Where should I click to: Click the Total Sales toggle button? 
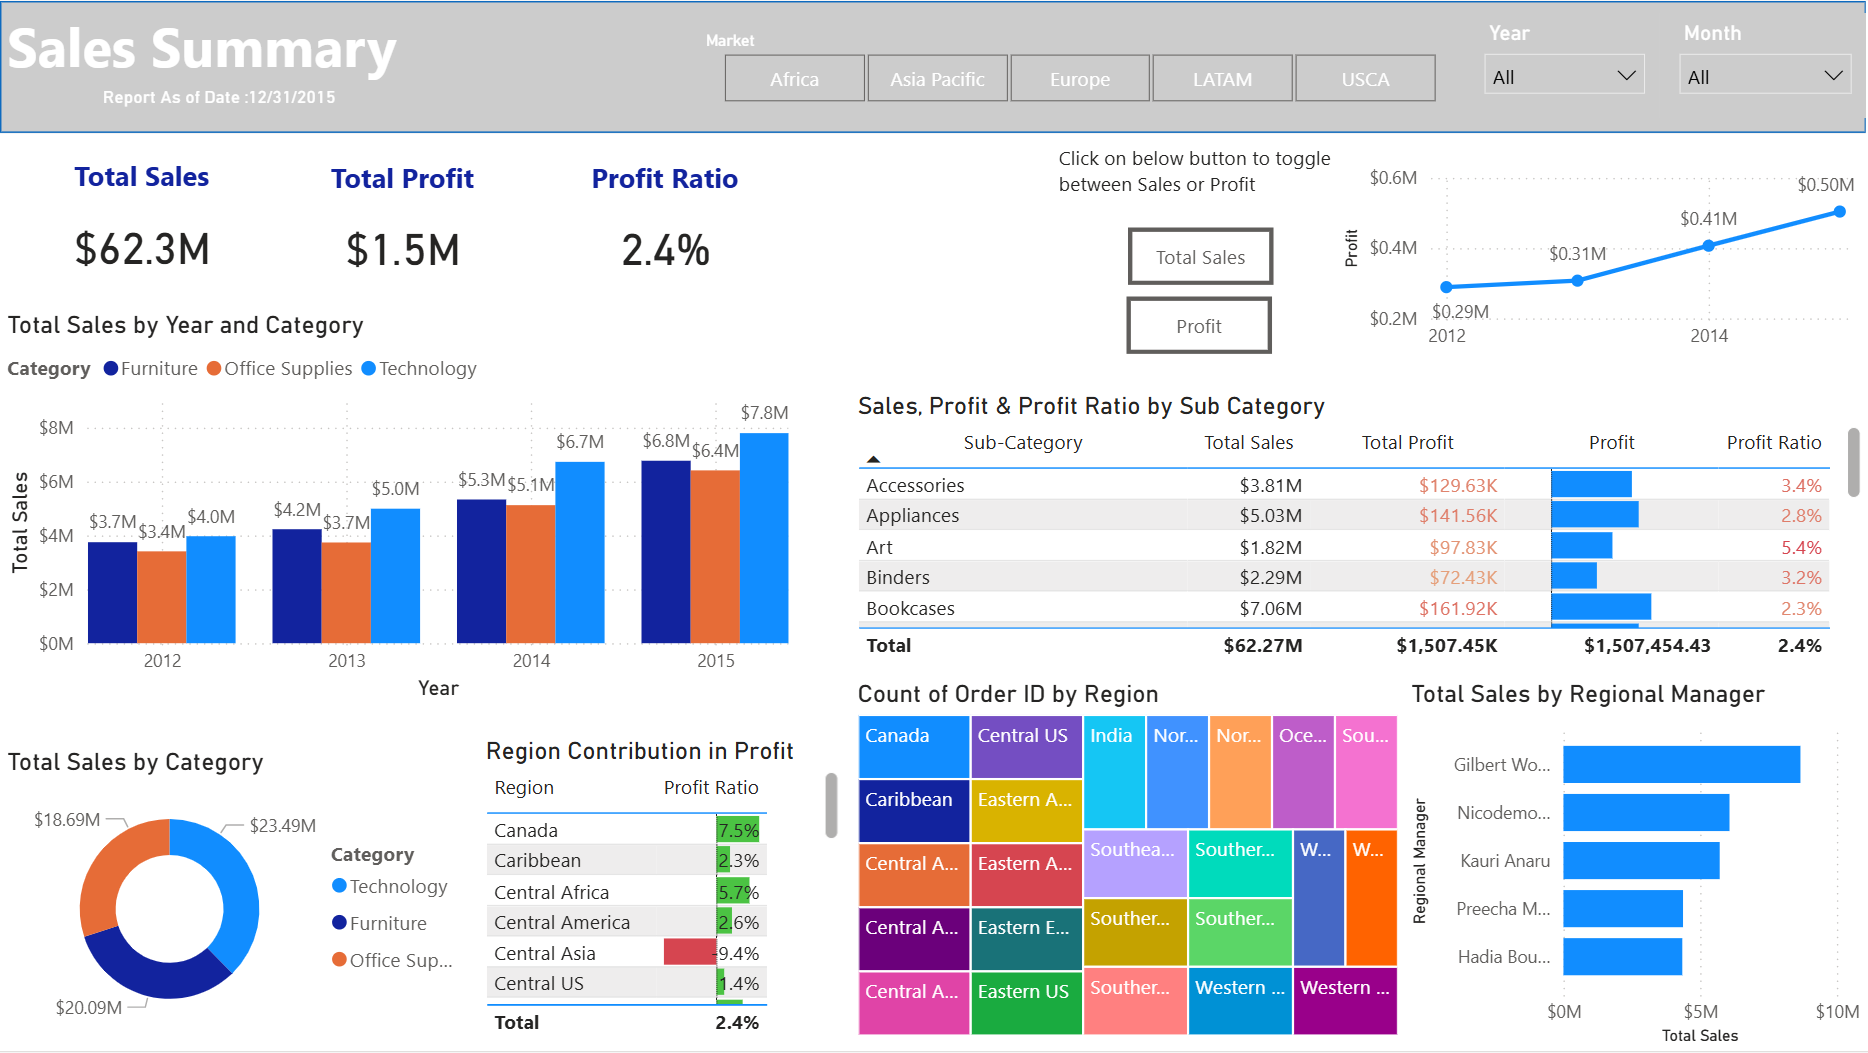click(x=1200, y=257)
